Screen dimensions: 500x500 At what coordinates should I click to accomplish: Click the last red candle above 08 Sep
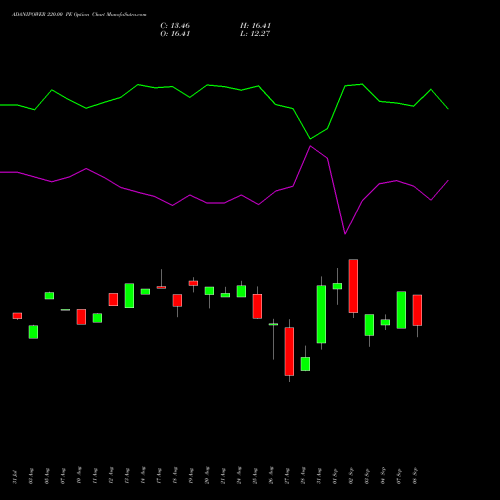click(417, 310)
